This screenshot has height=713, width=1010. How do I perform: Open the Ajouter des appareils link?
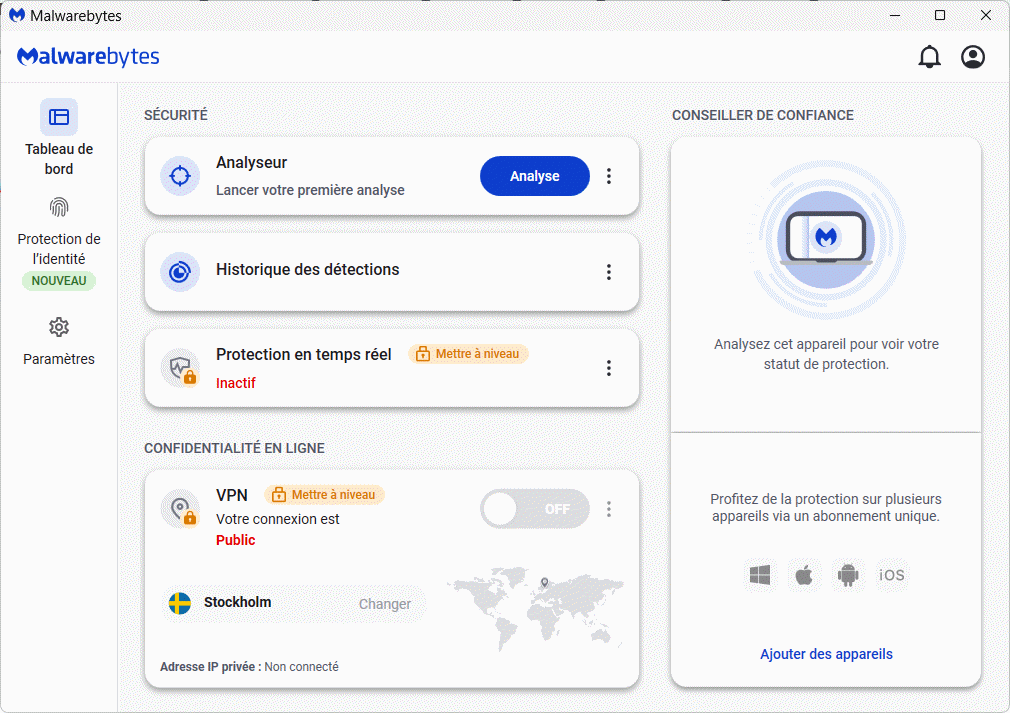point(826,654)
